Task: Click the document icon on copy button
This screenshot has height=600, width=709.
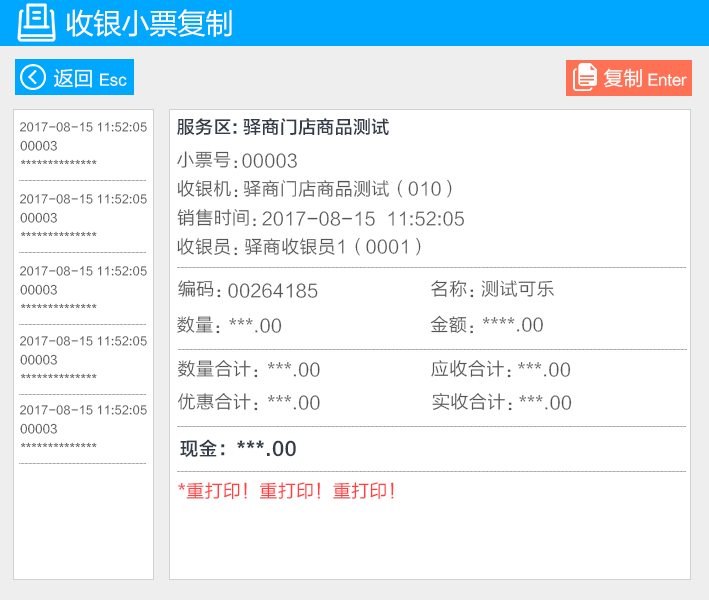Action: pos(585,78)
